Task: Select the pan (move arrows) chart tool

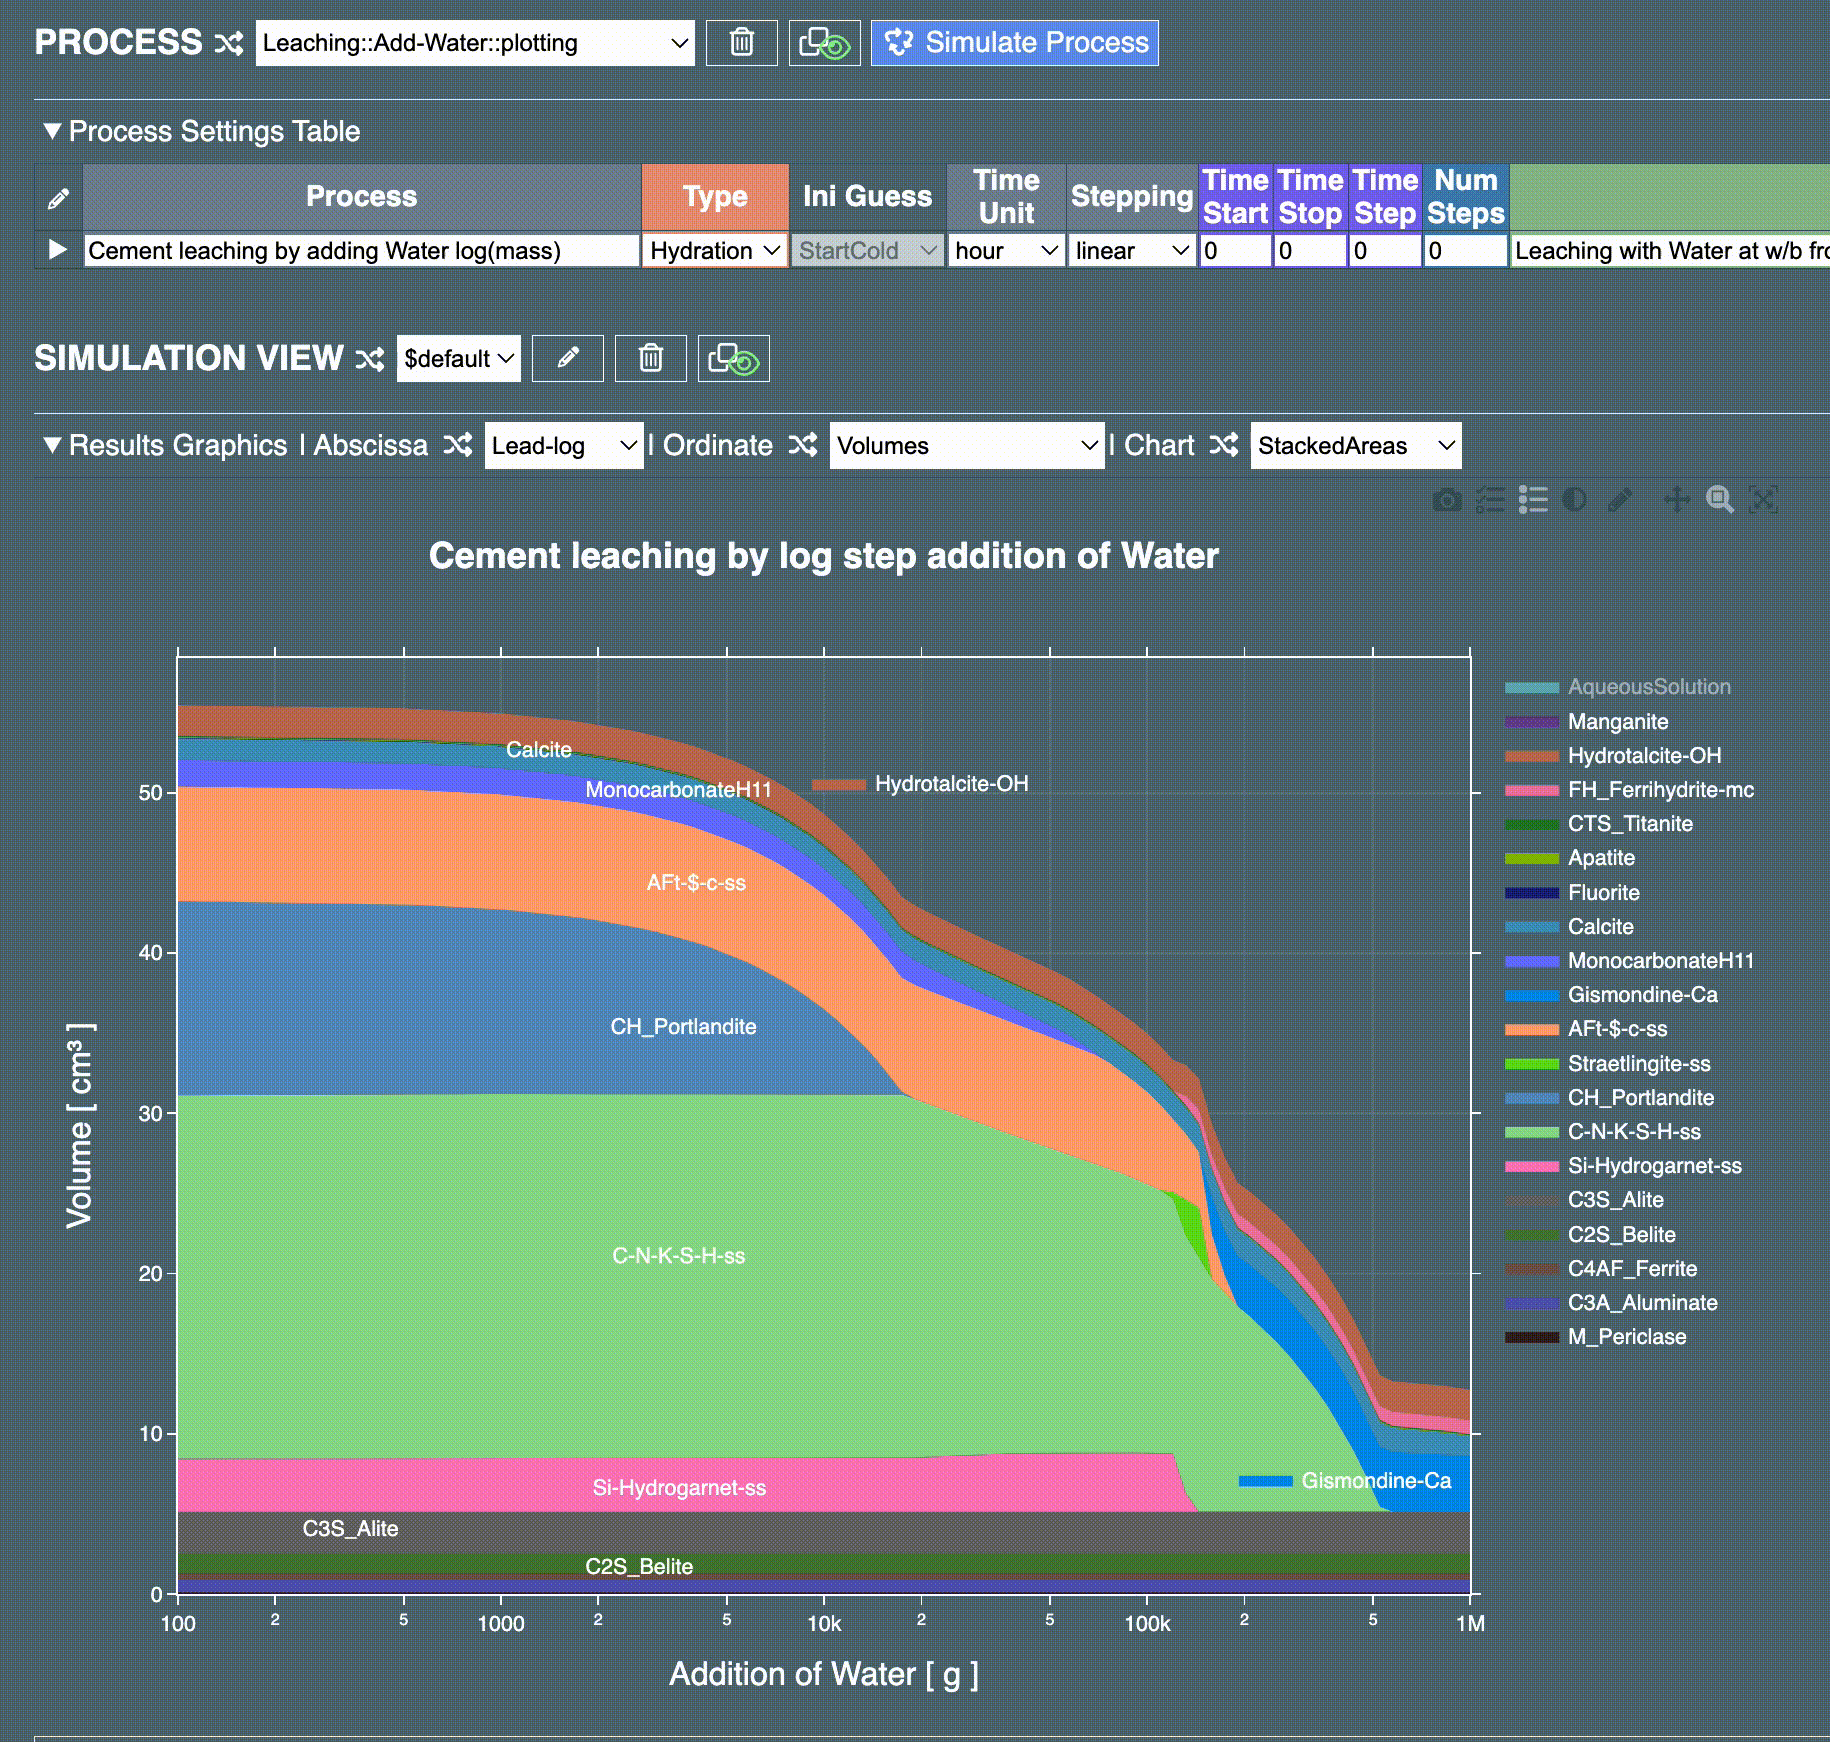Action: click(x=1676, y=500)
